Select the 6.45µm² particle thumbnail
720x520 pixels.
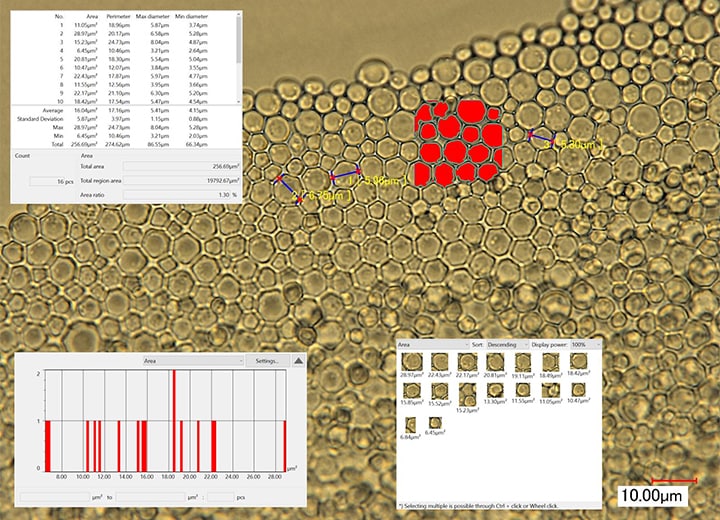pyautogui.click(x=436, y=425)
